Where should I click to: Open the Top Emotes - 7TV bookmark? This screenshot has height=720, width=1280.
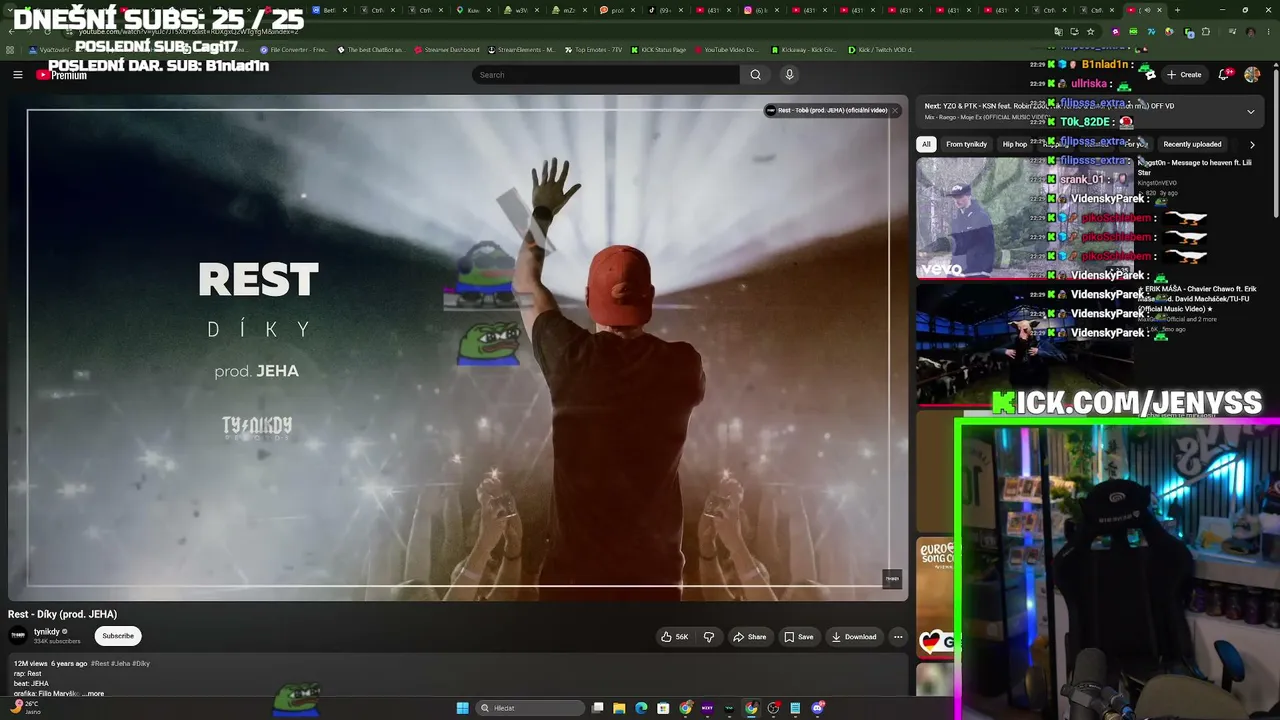pyautogui.click(x=593, y=49)
